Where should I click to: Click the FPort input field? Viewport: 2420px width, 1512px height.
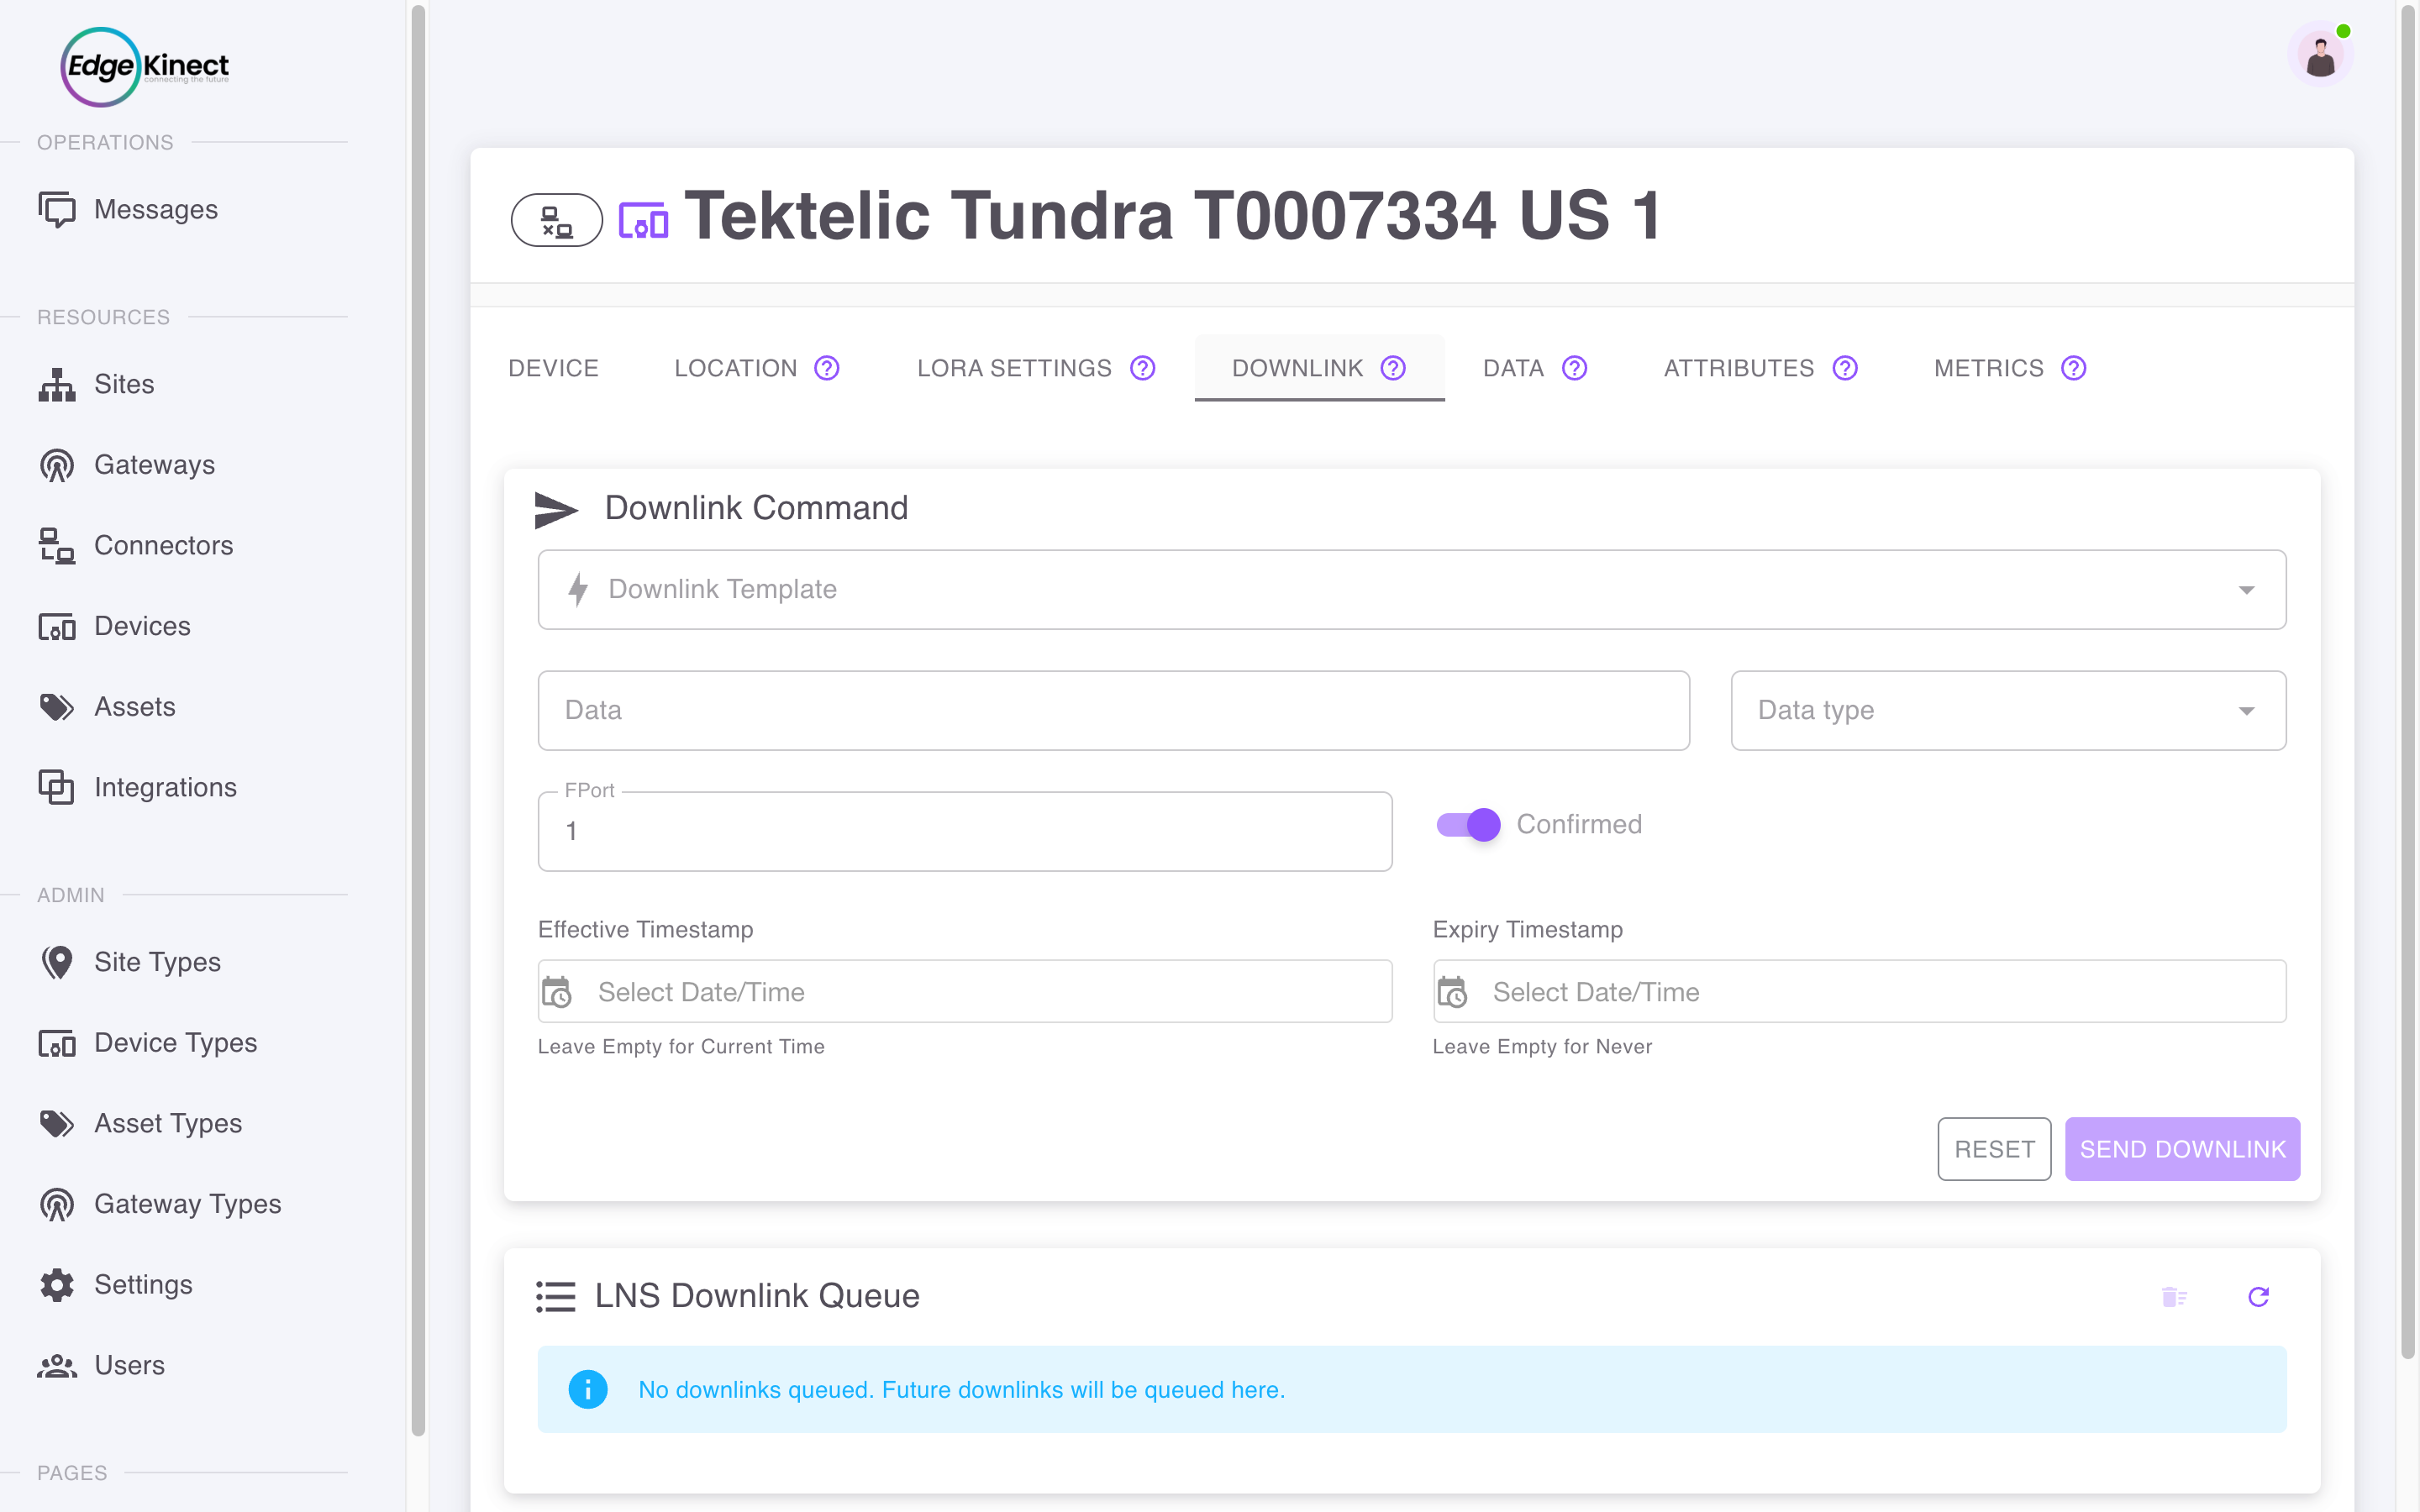pyautogui.click(x=964, y=831)
